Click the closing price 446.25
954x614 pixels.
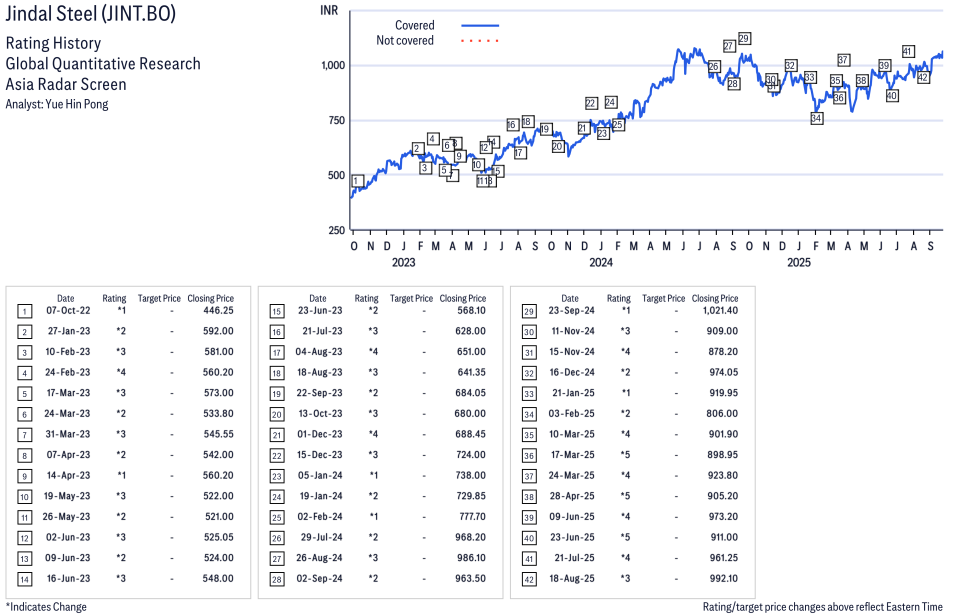coord(218,310)
